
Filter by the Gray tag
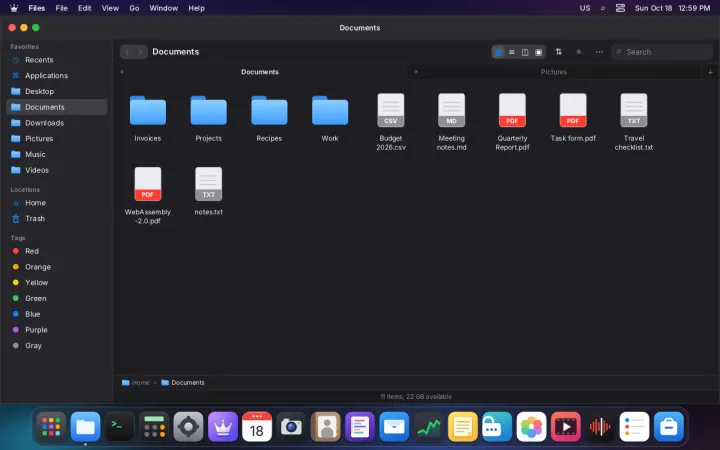pyautogui.click(x=56, y=346)
